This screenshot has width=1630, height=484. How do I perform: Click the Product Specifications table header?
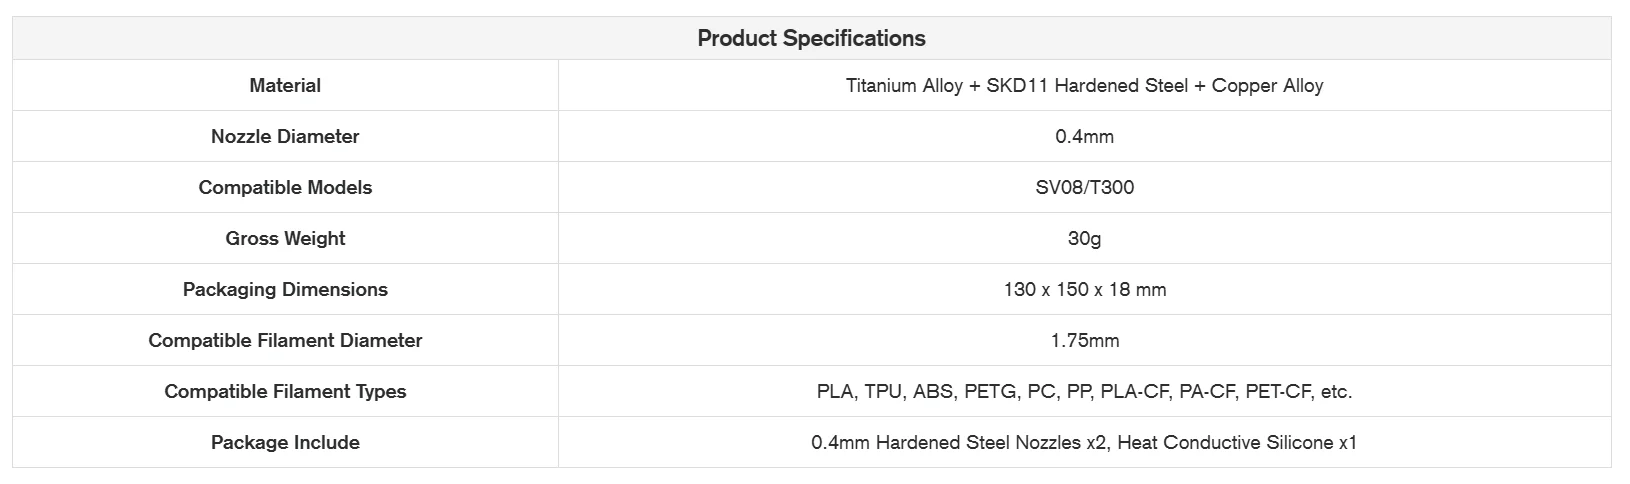(811, 39)
